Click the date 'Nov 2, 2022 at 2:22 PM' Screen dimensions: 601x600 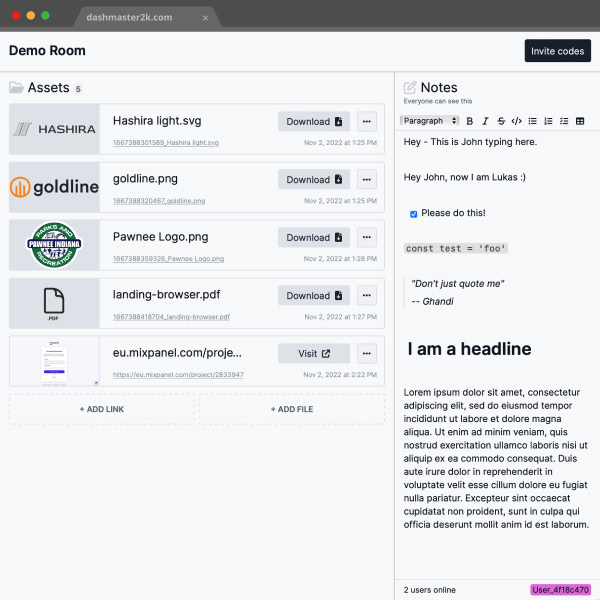tap(340, 375)
